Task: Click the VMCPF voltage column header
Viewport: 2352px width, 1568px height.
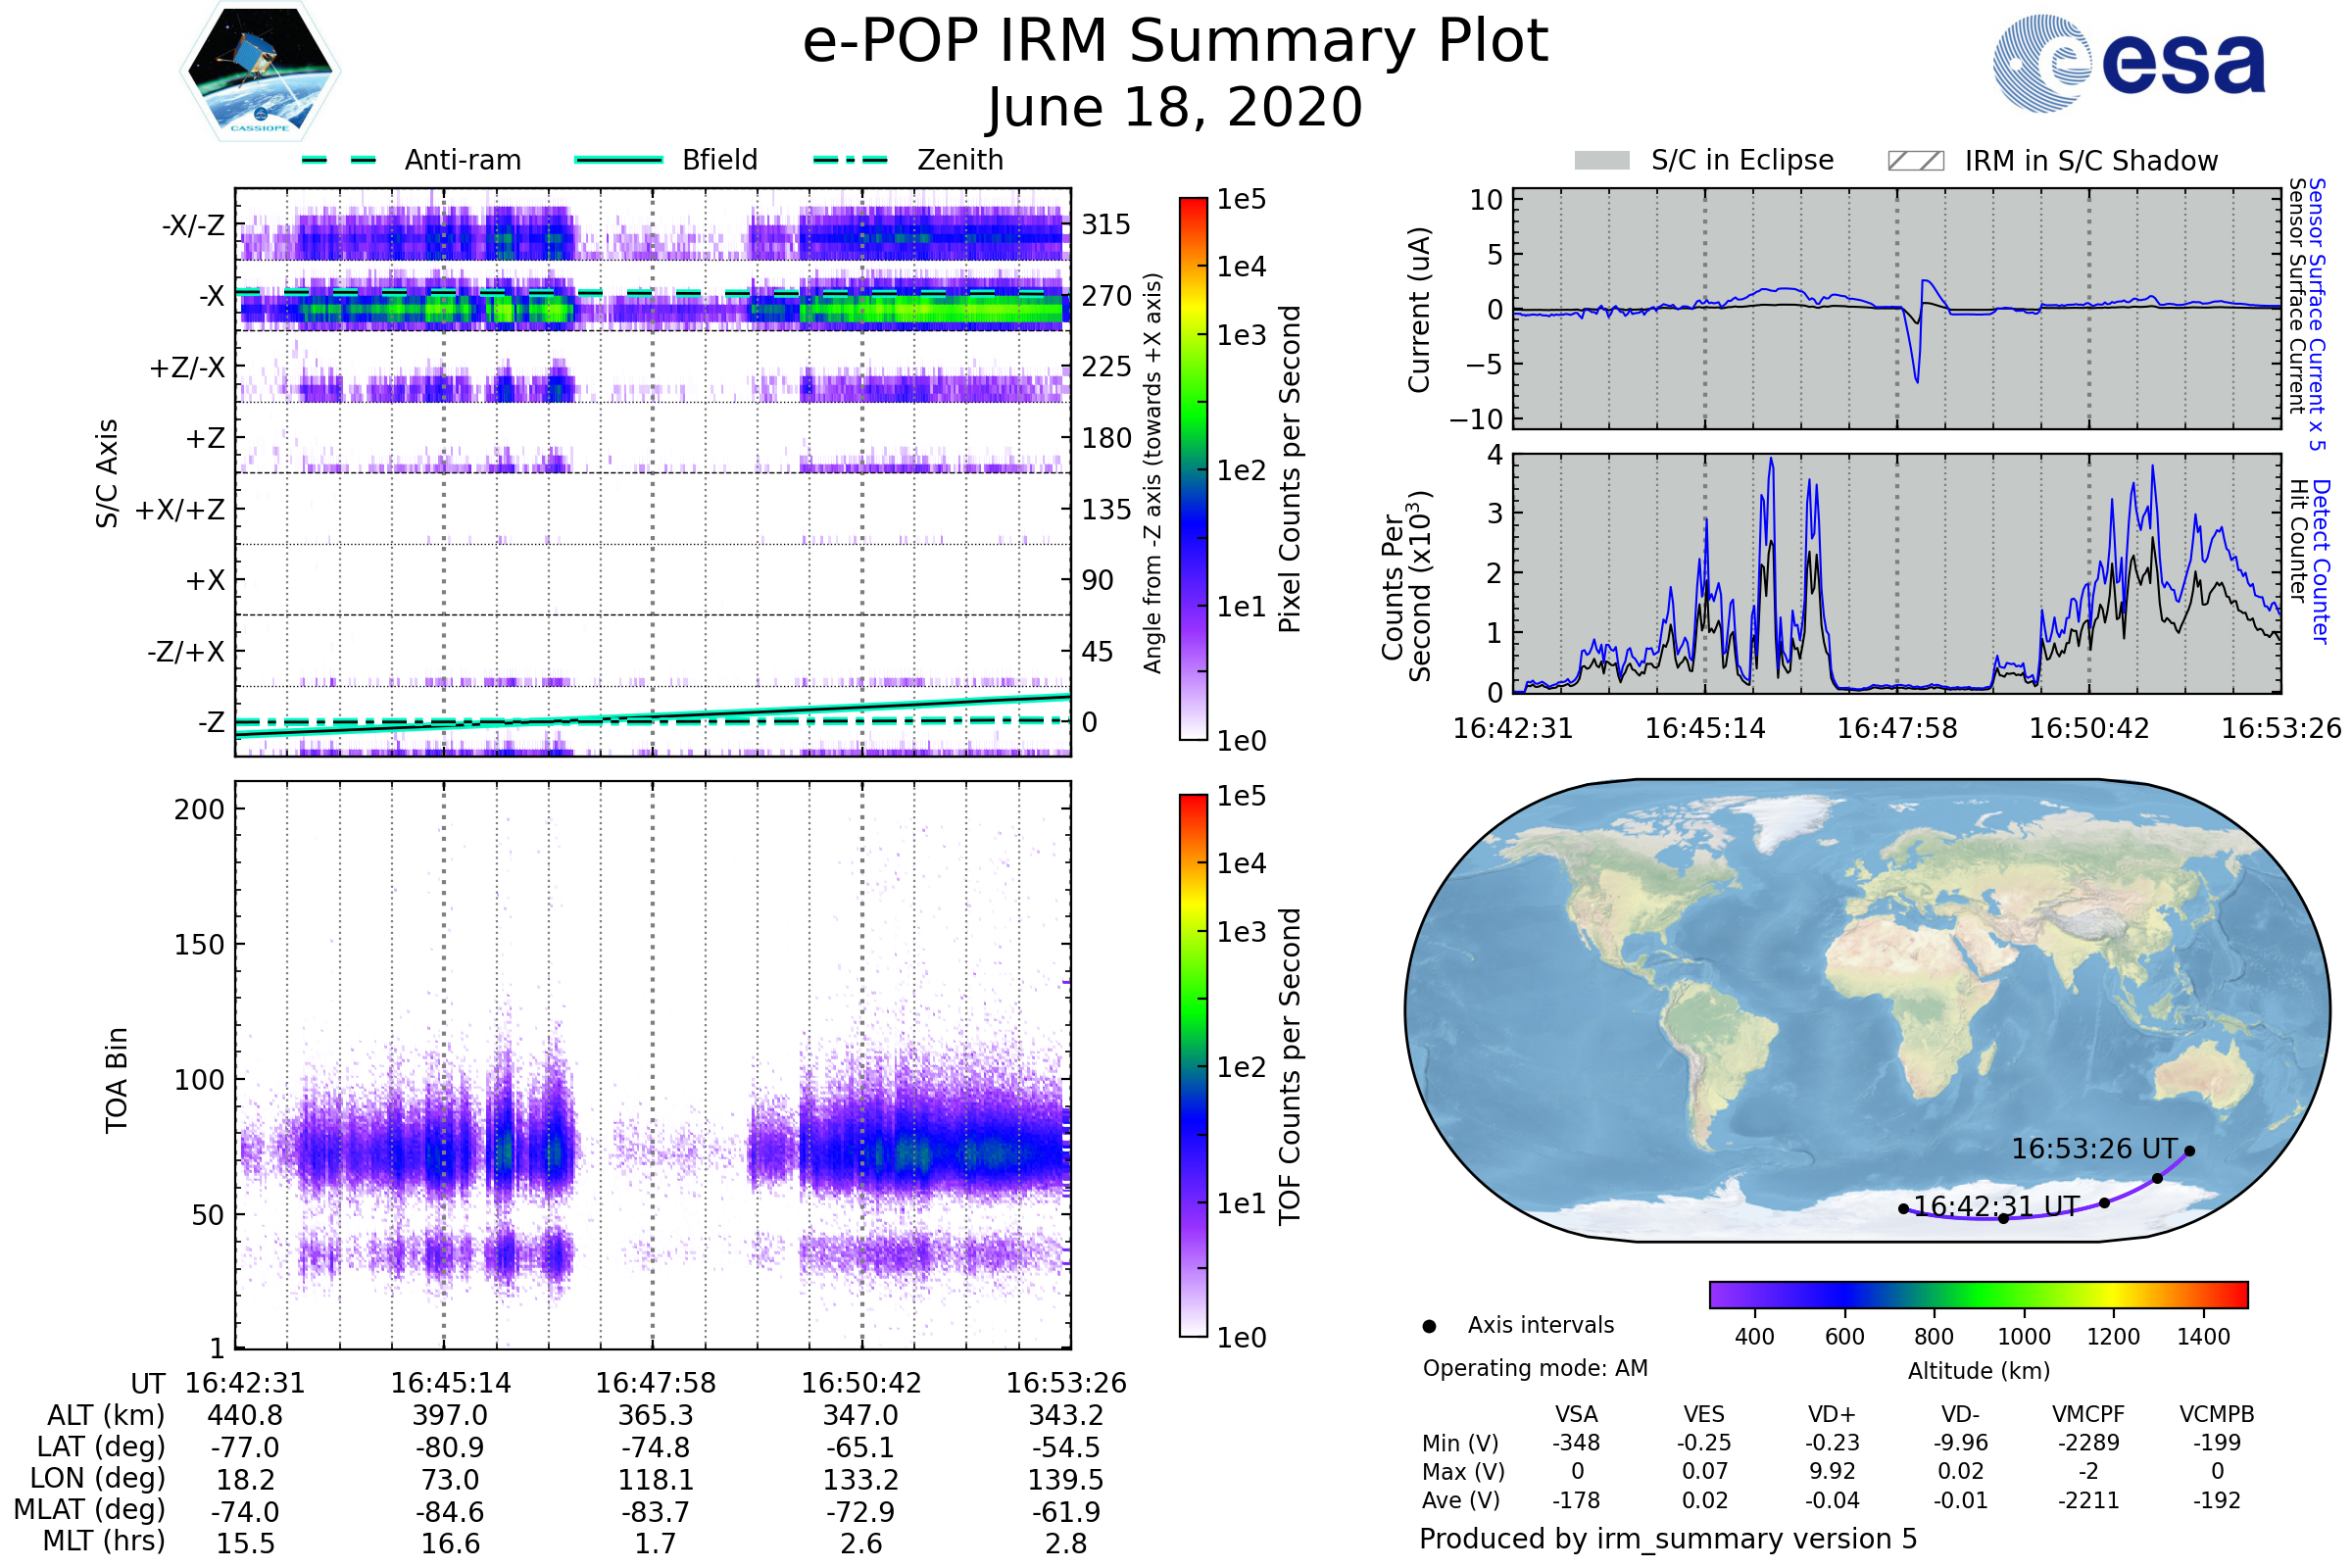Action: pyautogui.click(x=2088, y=1414)
